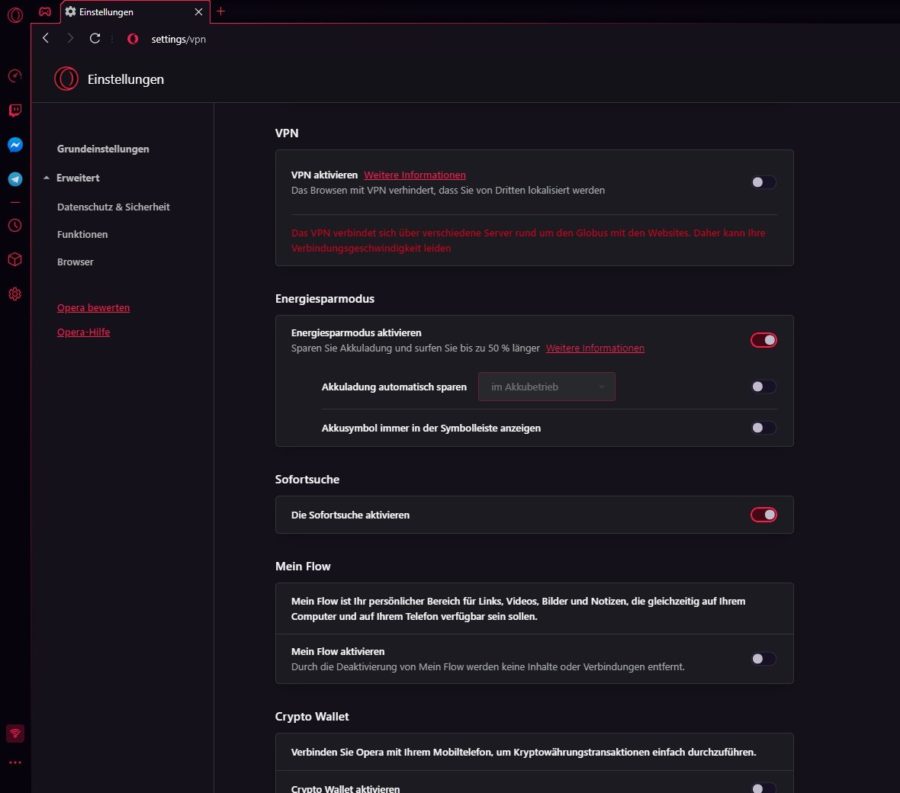Open GX Control speedometer icon

coord(15,76)
